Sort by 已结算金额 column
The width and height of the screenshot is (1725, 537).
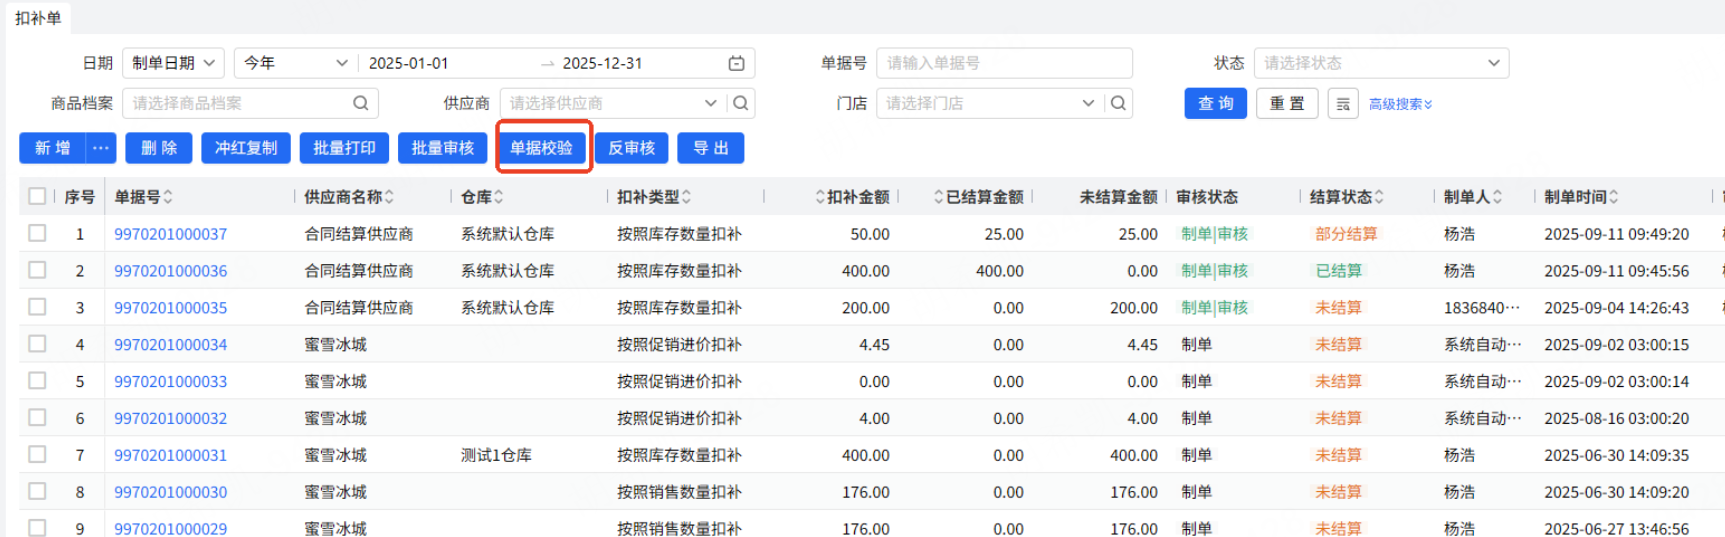(939, 197)
